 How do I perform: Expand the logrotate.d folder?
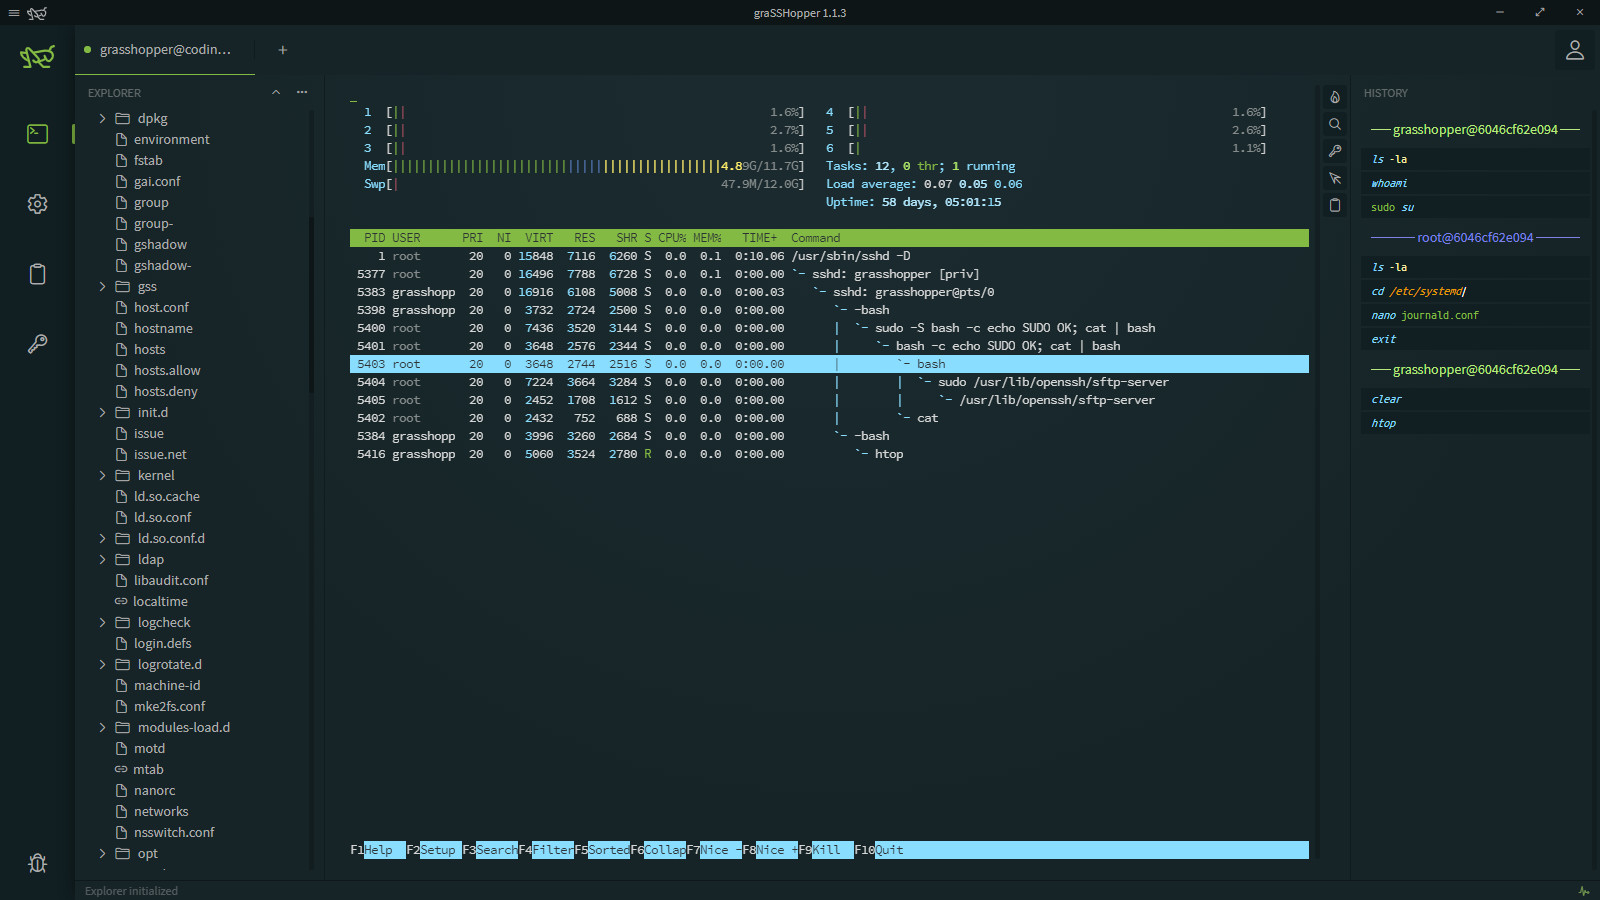coord(102,665)
